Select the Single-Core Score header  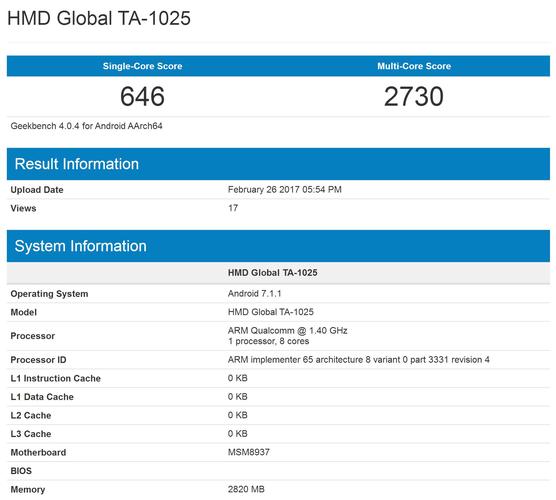tap(143, 66)
